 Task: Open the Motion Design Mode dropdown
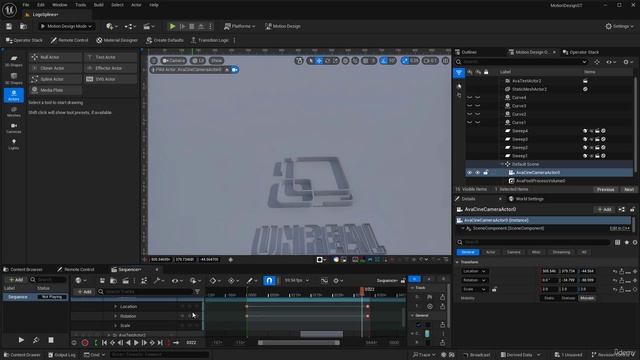point(67,26)
